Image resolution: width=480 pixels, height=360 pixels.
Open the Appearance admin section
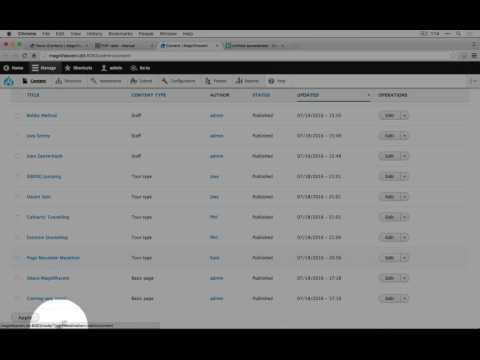(x=105, y=81)
